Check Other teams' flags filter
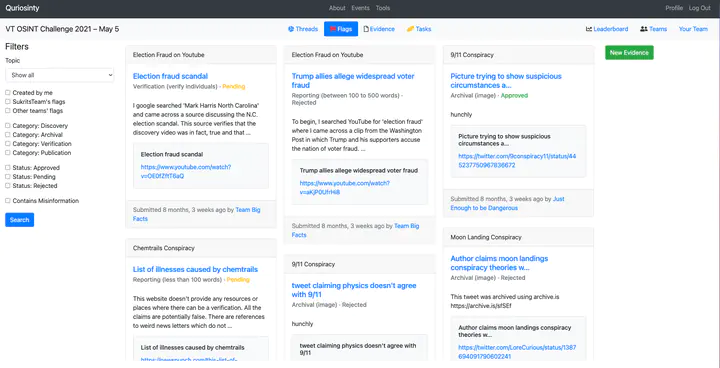 [8, 111]
